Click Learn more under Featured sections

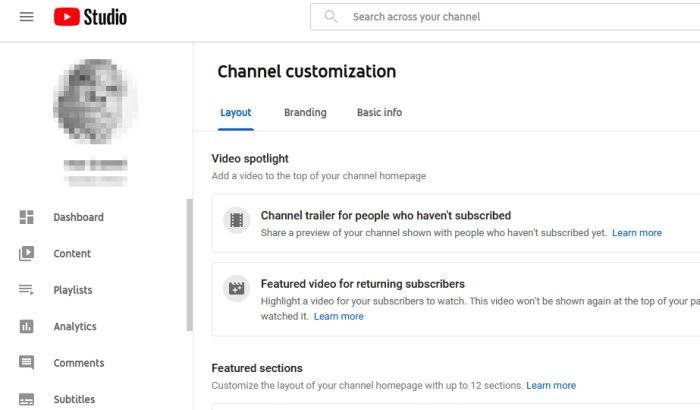(551, 385)
